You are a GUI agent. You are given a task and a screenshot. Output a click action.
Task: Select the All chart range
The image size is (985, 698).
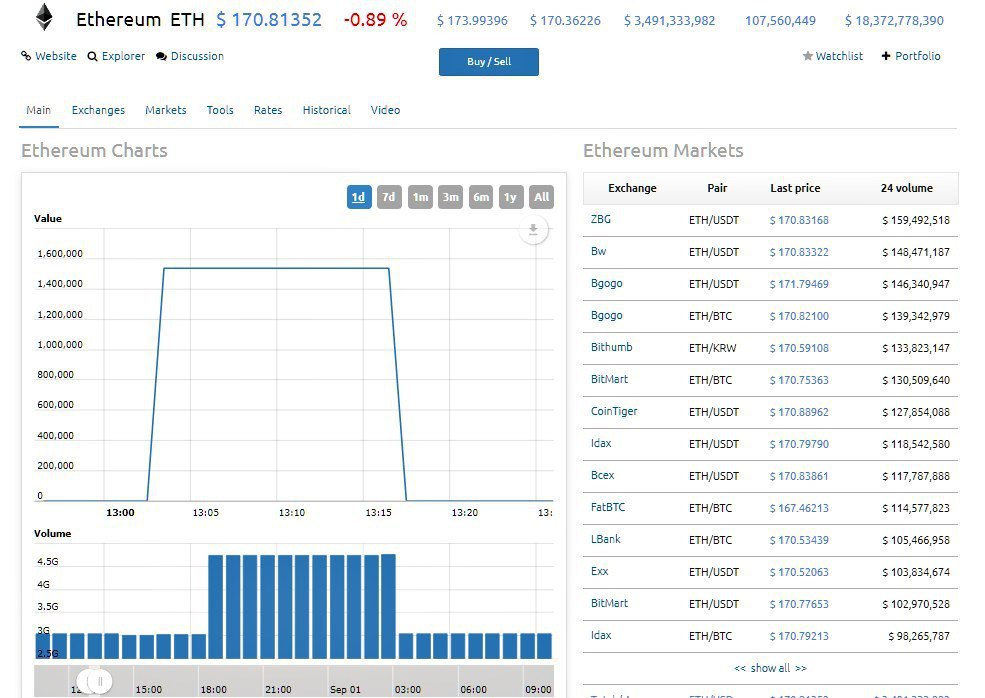[x=541, y=197]
